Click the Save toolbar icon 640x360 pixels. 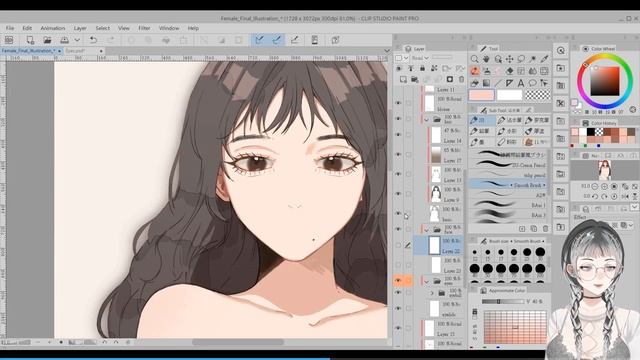click(x=64, y=40)
